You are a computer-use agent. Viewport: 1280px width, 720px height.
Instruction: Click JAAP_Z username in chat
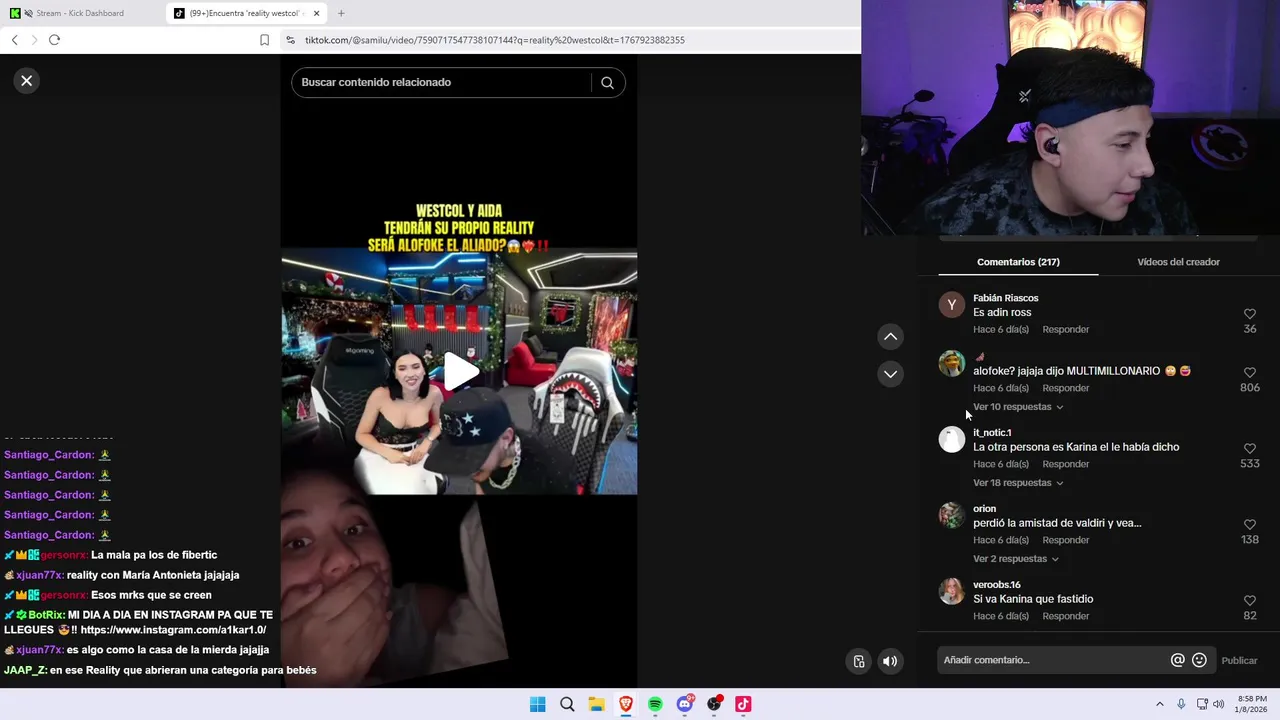pos(25,670)
